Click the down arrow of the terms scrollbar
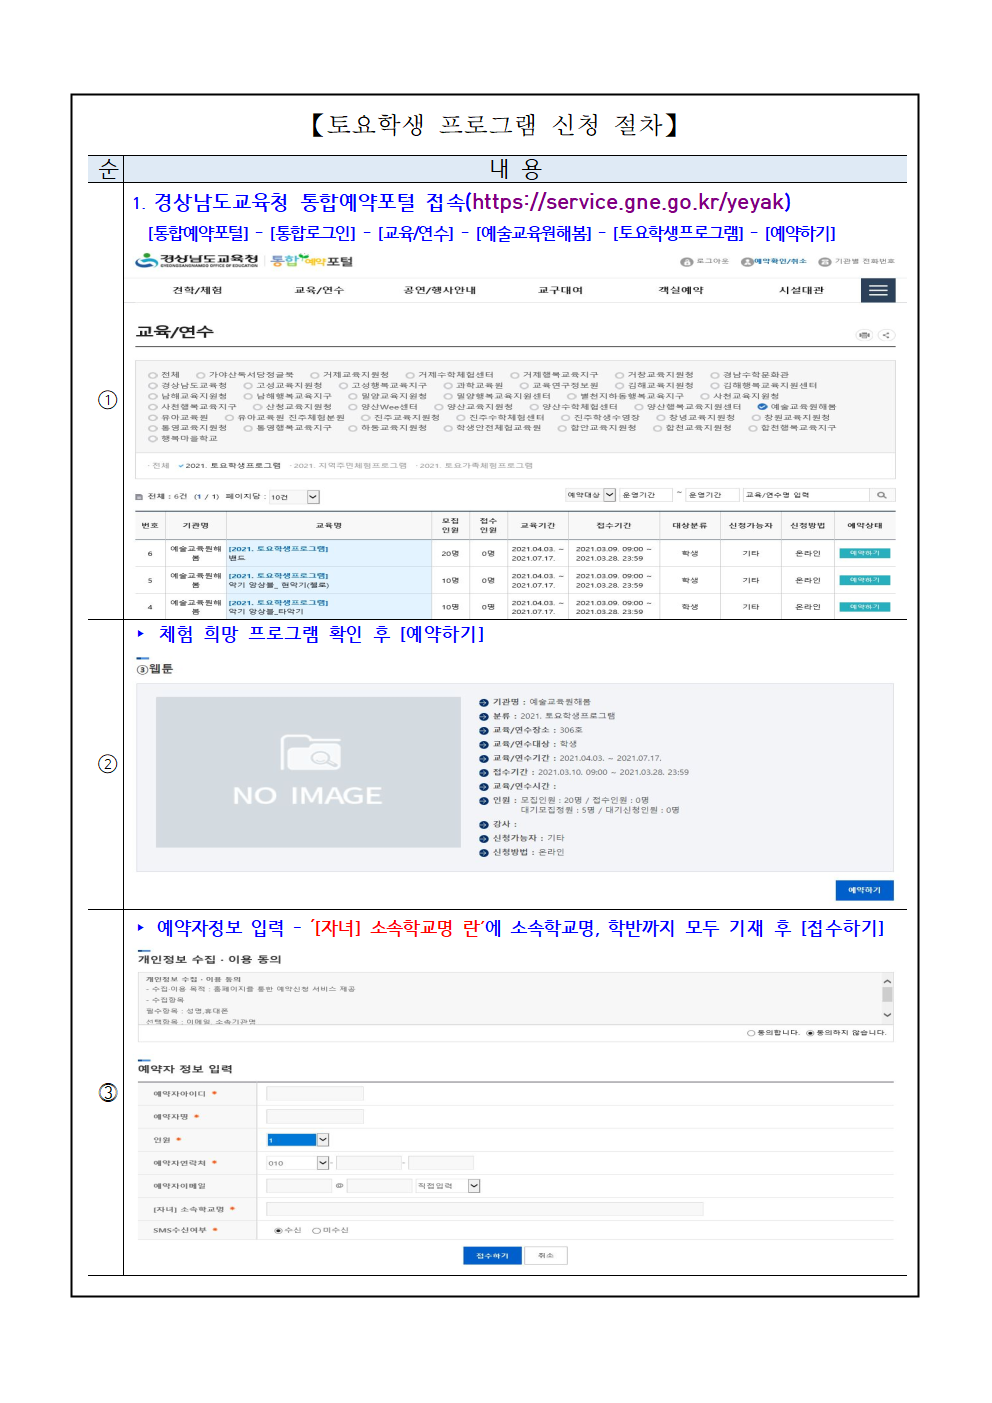 click(x=887, y=1015)
